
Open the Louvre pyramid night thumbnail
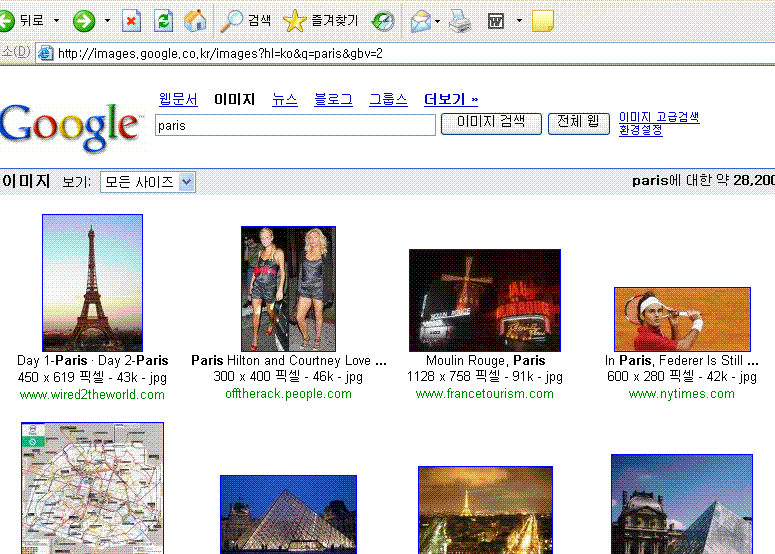(x=288, y=514)
